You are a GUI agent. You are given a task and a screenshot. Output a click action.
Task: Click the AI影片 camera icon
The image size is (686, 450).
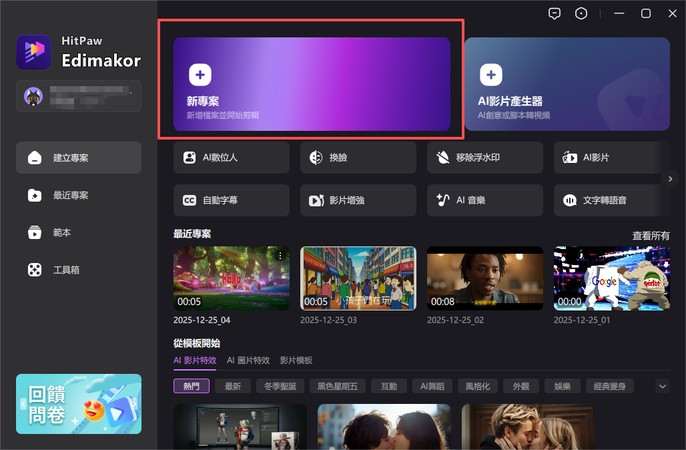click(x=570, y=157)
